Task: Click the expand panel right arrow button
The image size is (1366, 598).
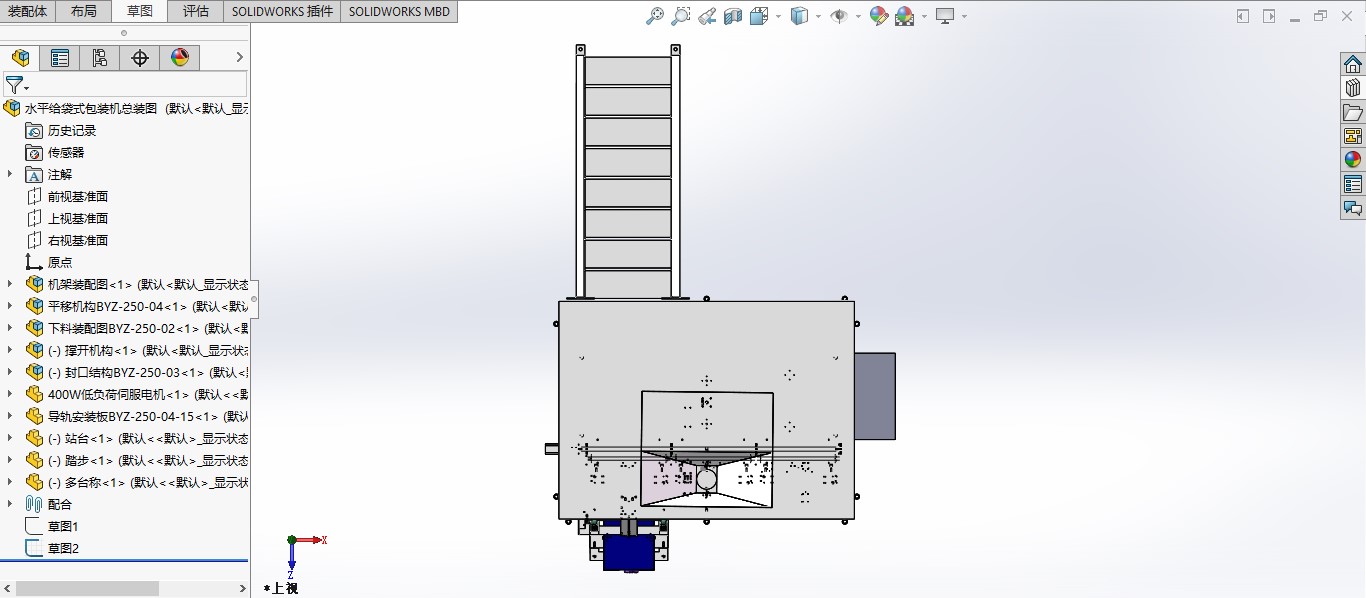Action: [x=1270, y=16]
